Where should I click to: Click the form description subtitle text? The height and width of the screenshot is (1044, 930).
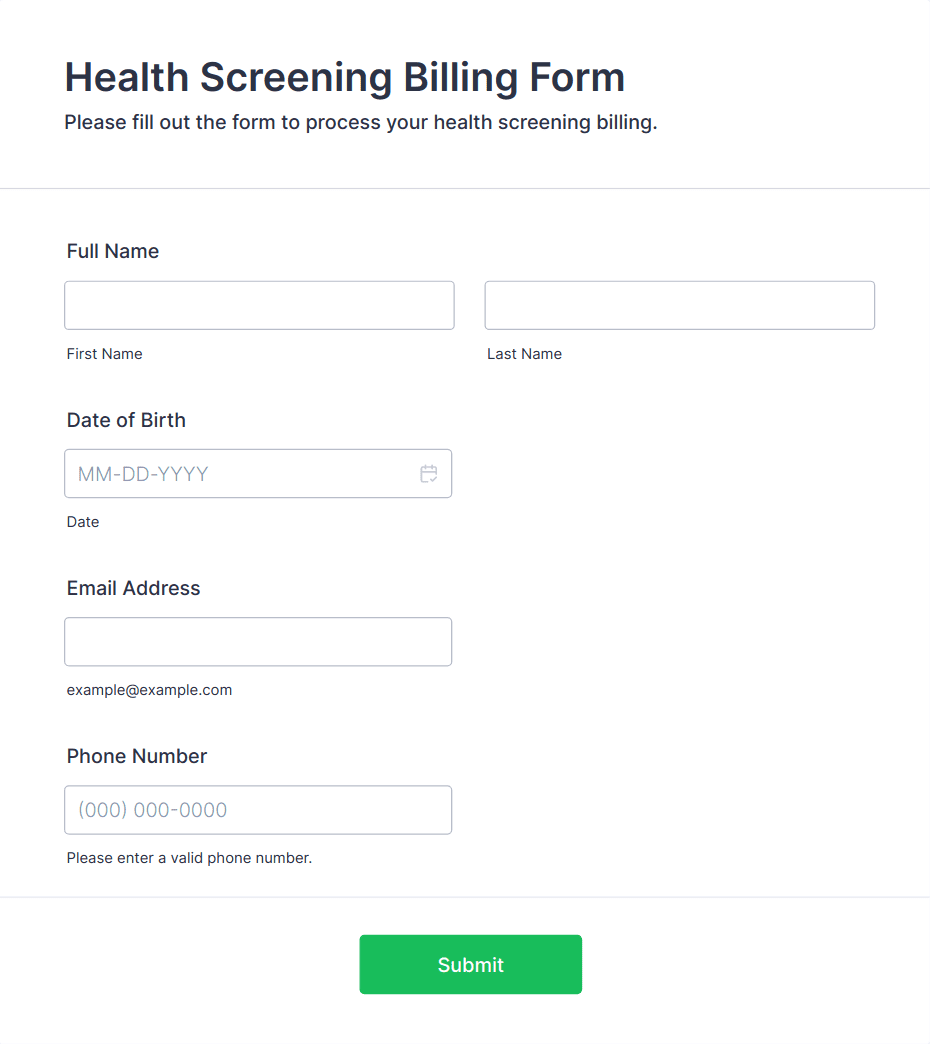point(360,123)
